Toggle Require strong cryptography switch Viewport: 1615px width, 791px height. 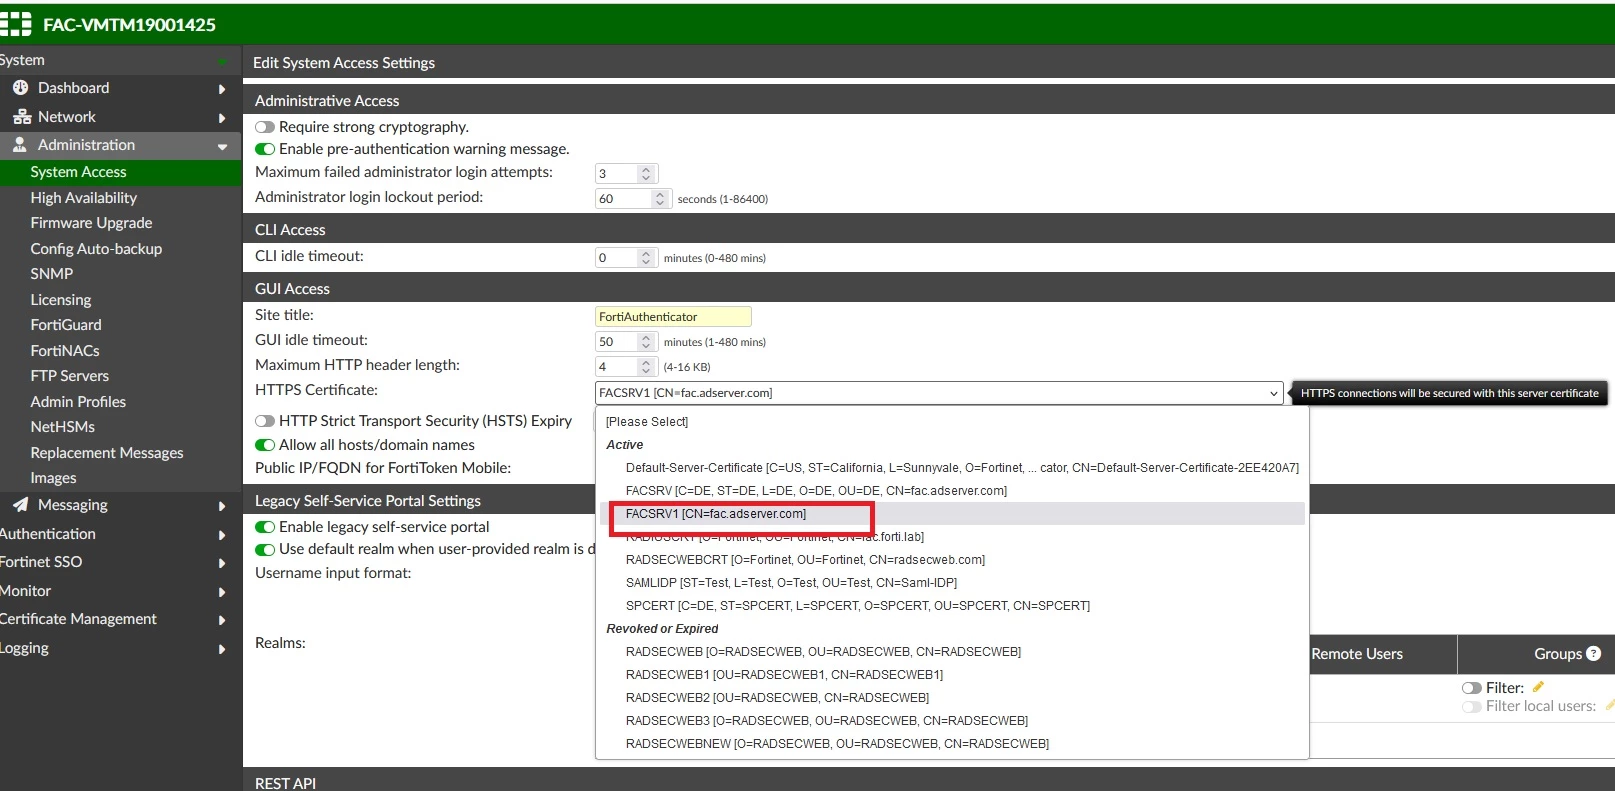pyautogui.click(x=265, y=127)
